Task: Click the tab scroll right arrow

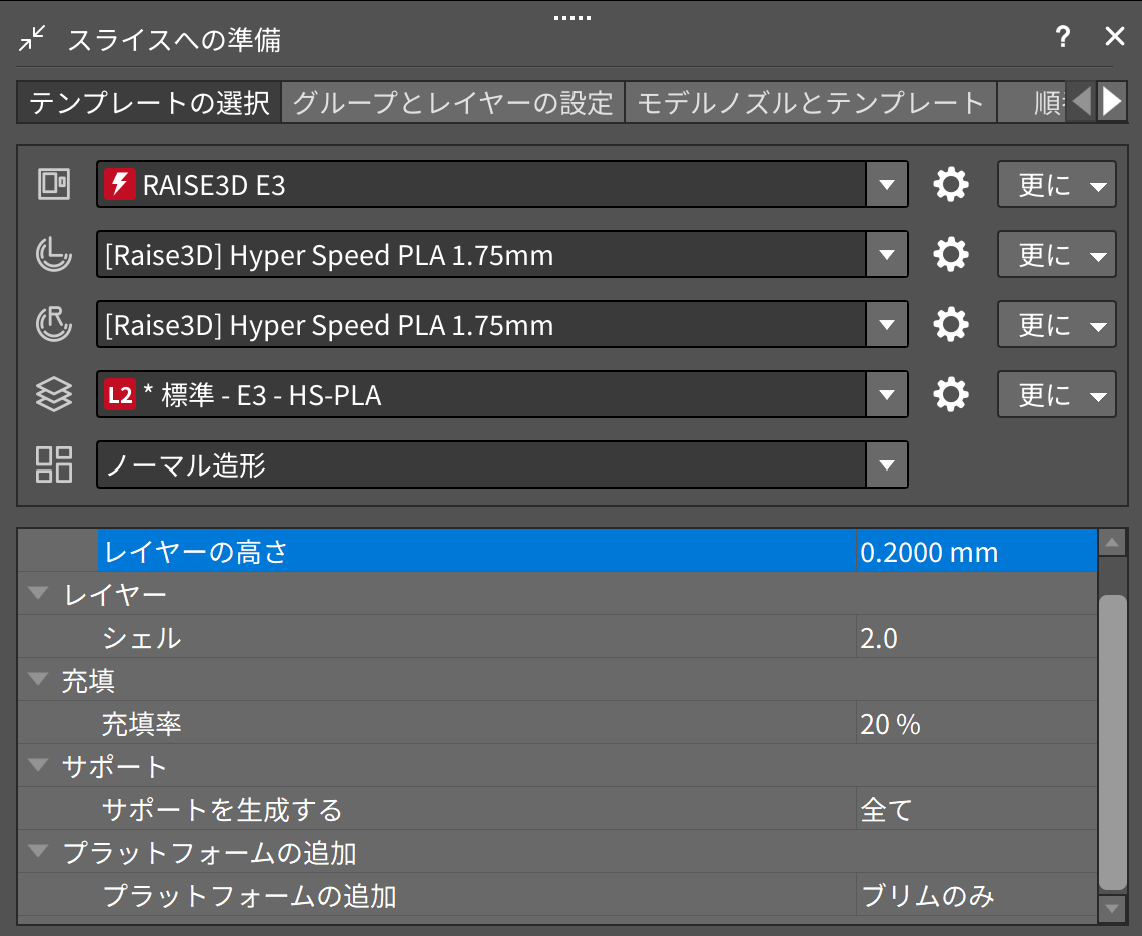Action: tap(1112, 102)
